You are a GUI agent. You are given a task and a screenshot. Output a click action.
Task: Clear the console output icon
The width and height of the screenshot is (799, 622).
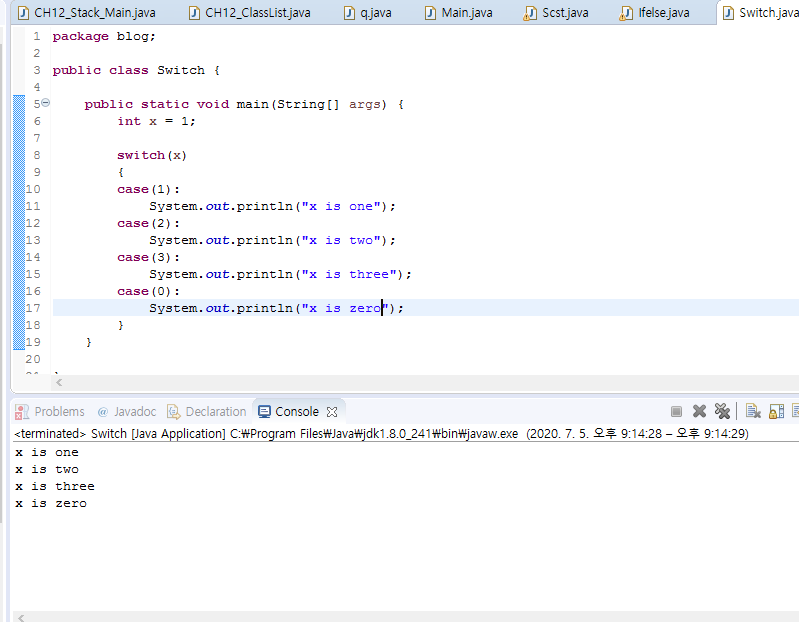(753, 411)
